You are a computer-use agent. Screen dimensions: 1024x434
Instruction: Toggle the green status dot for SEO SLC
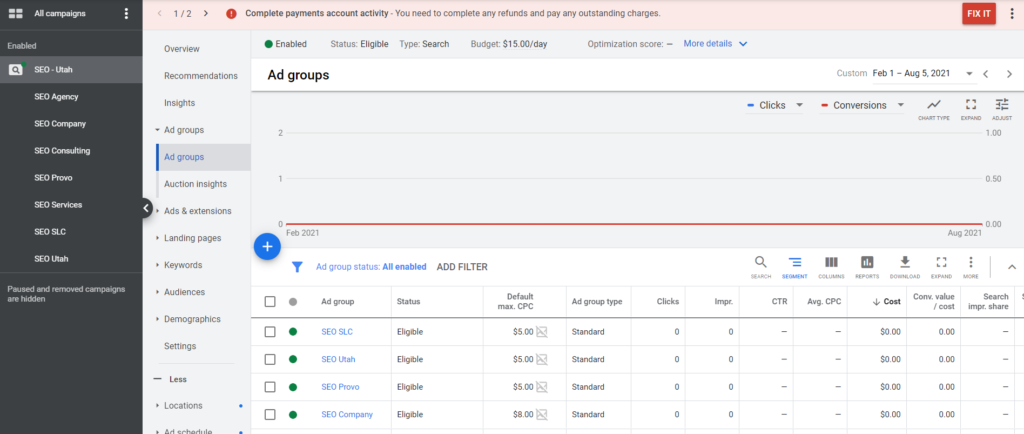coord(293,332)
